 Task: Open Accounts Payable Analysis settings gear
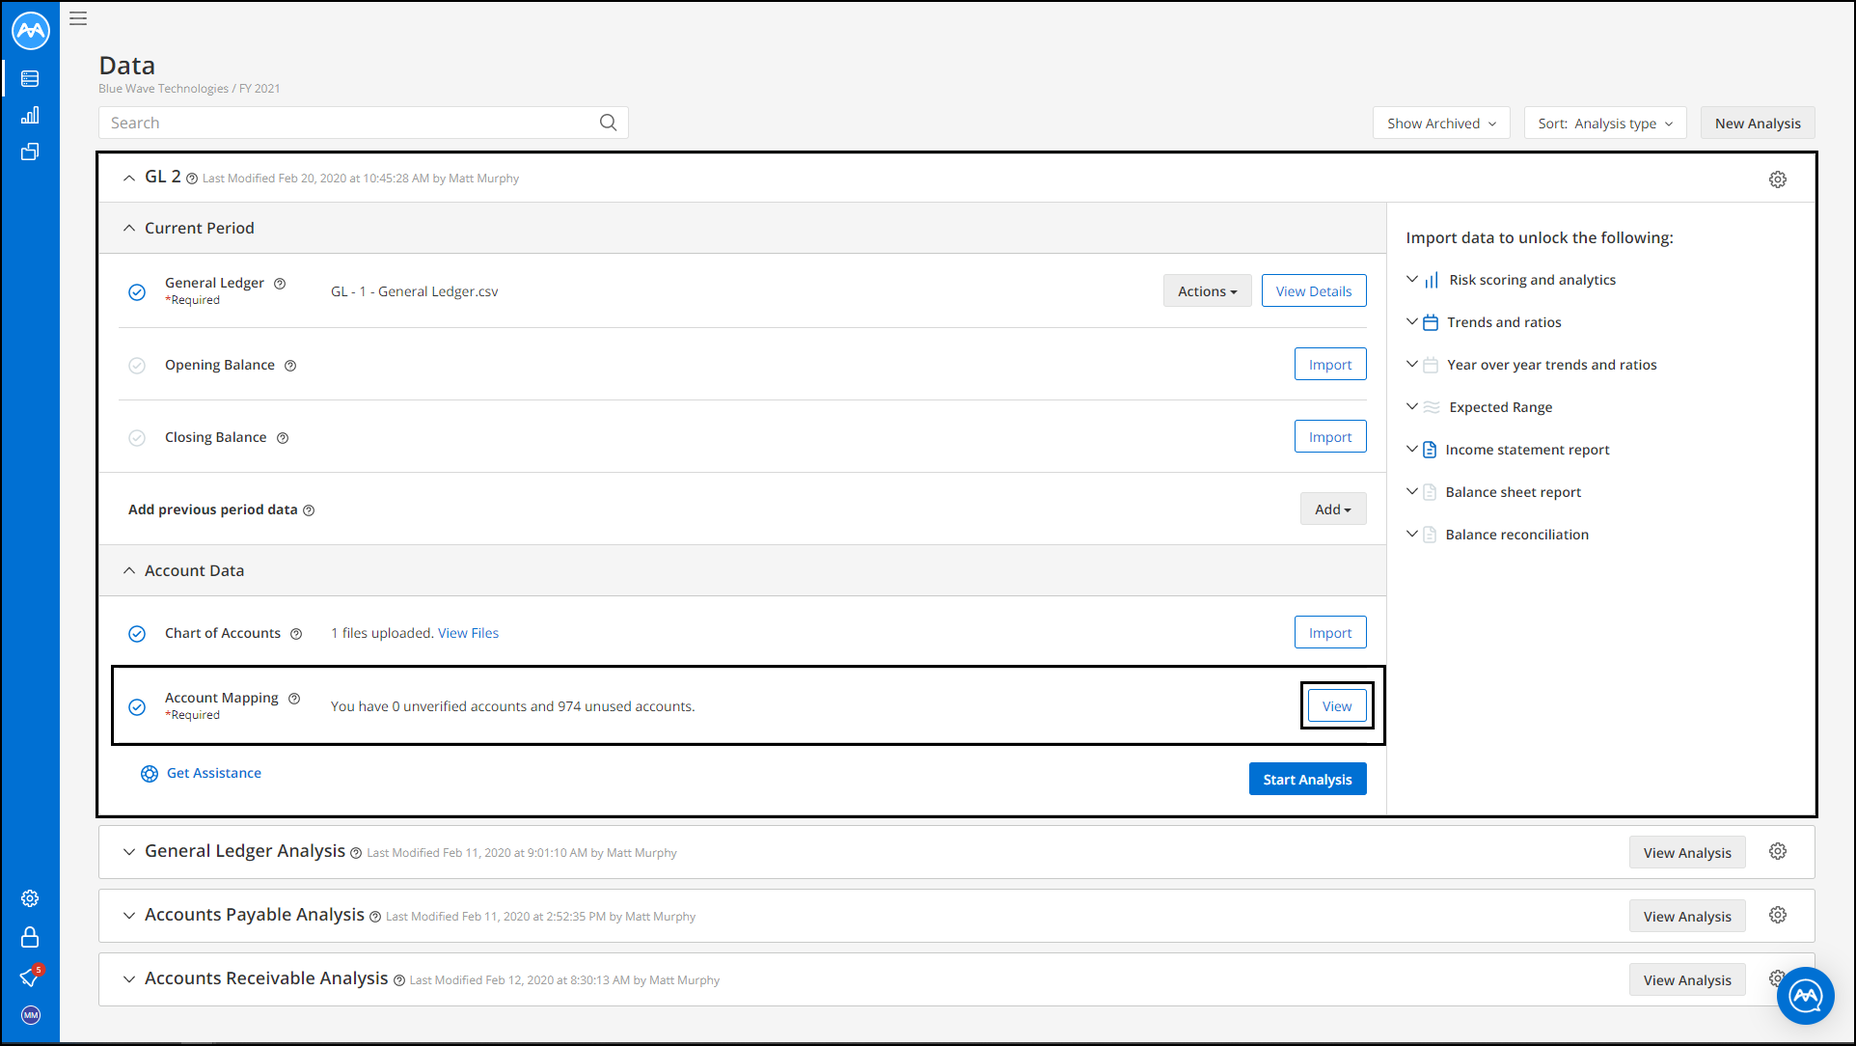(1777, 915)
